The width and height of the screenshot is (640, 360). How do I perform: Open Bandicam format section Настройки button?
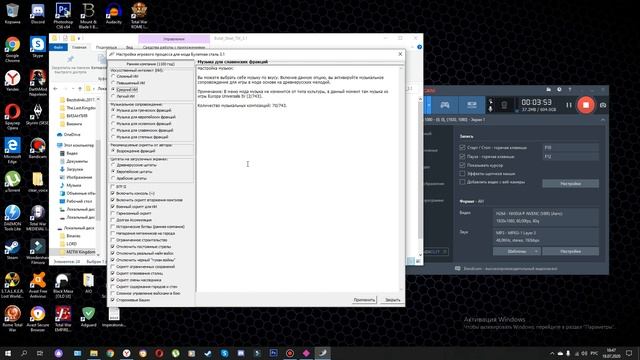[x=570, y=251]
